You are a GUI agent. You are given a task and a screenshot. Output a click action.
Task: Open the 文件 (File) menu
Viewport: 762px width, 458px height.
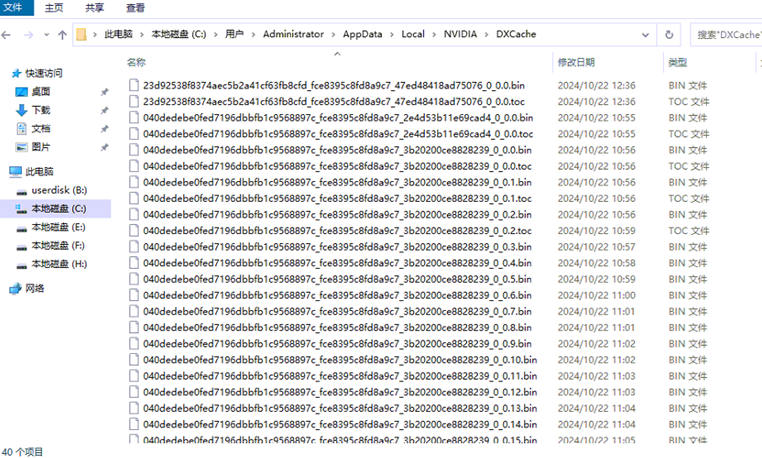pyautogui.click(x=13, y=8)
